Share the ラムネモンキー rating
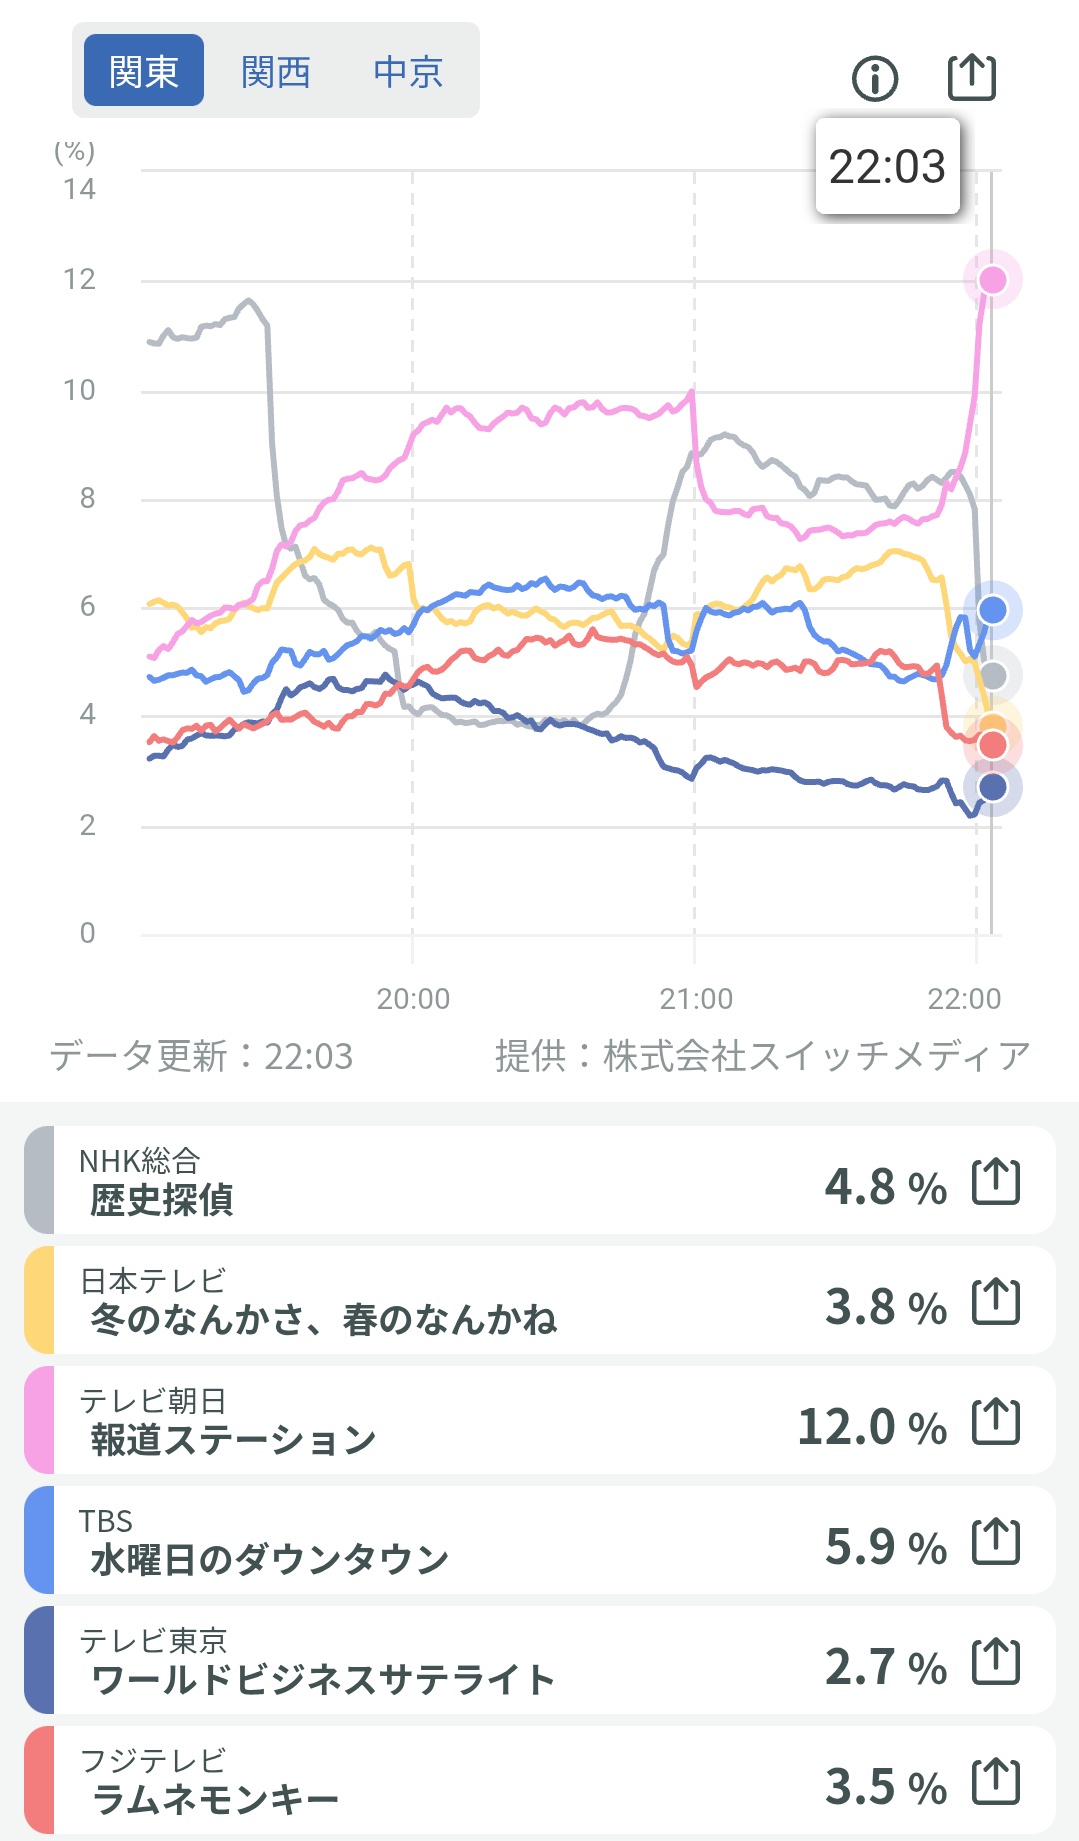Screen dimensions: 1079x1841 [996, 1781]
